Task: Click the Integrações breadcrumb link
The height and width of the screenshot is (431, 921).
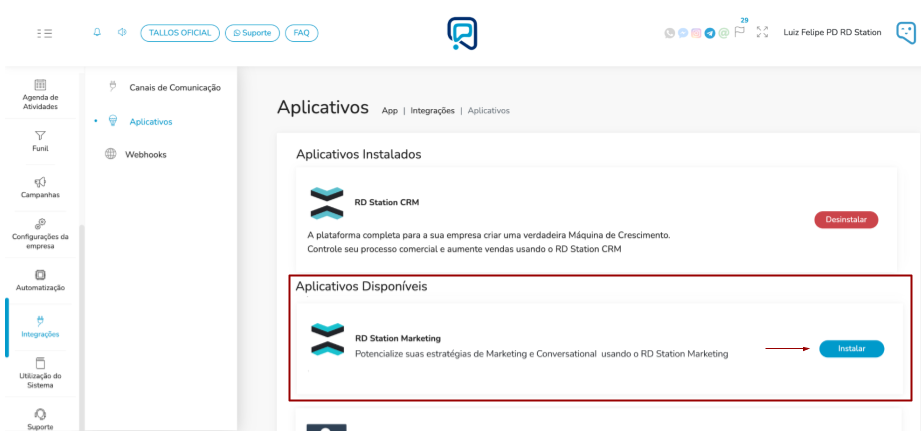Action: point(432,110)
